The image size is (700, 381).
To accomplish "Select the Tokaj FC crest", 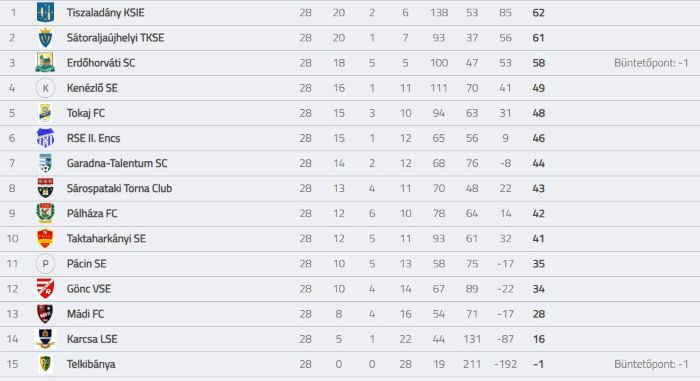I will tap(45, 113).
